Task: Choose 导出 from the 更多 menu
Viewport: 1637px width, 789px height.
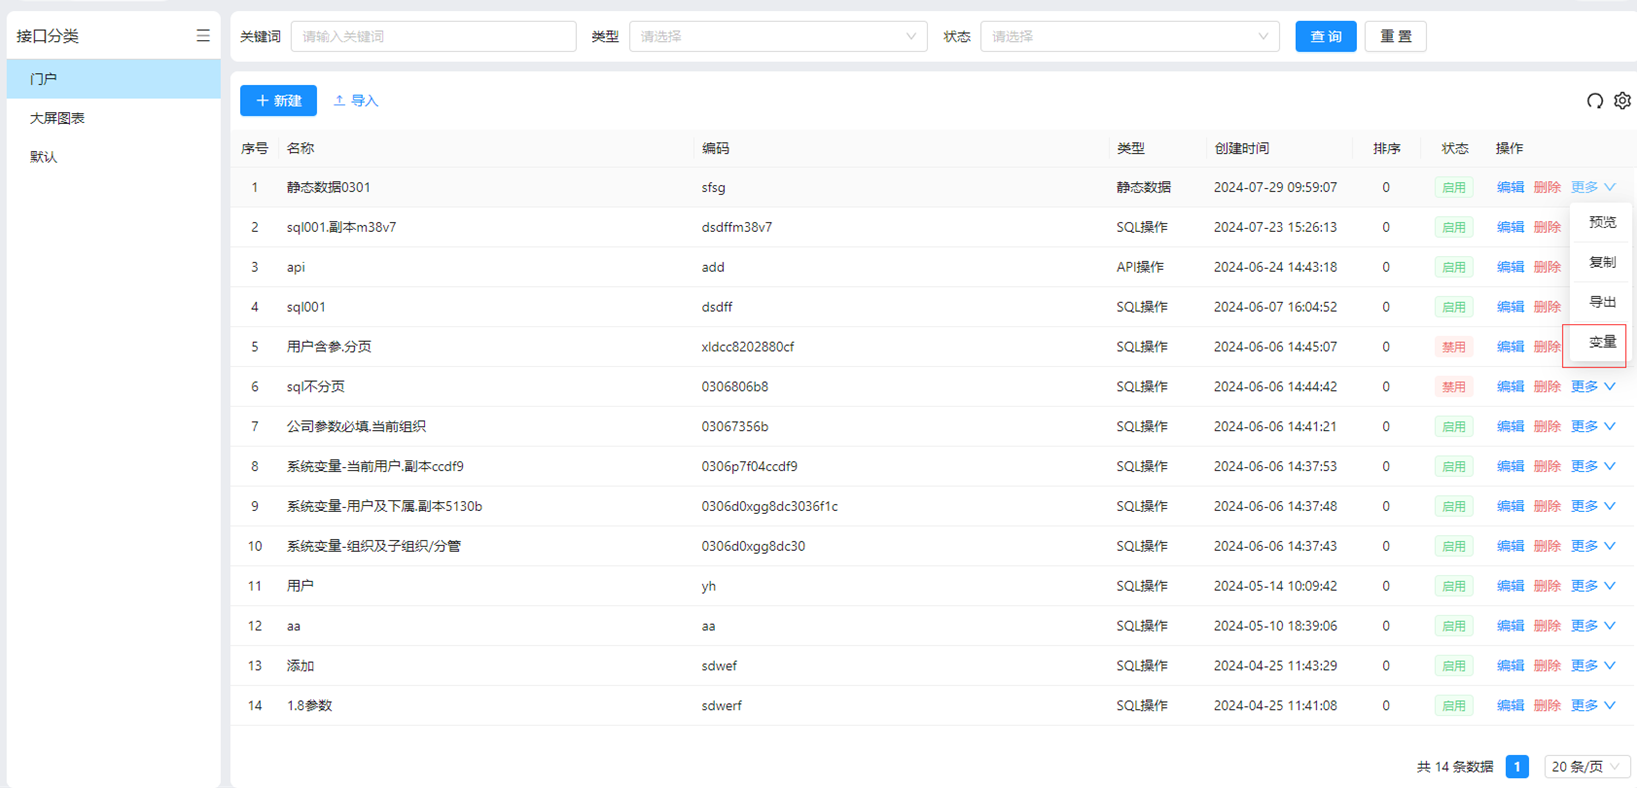Action: pyautogui.click(x=1602, y=302)
